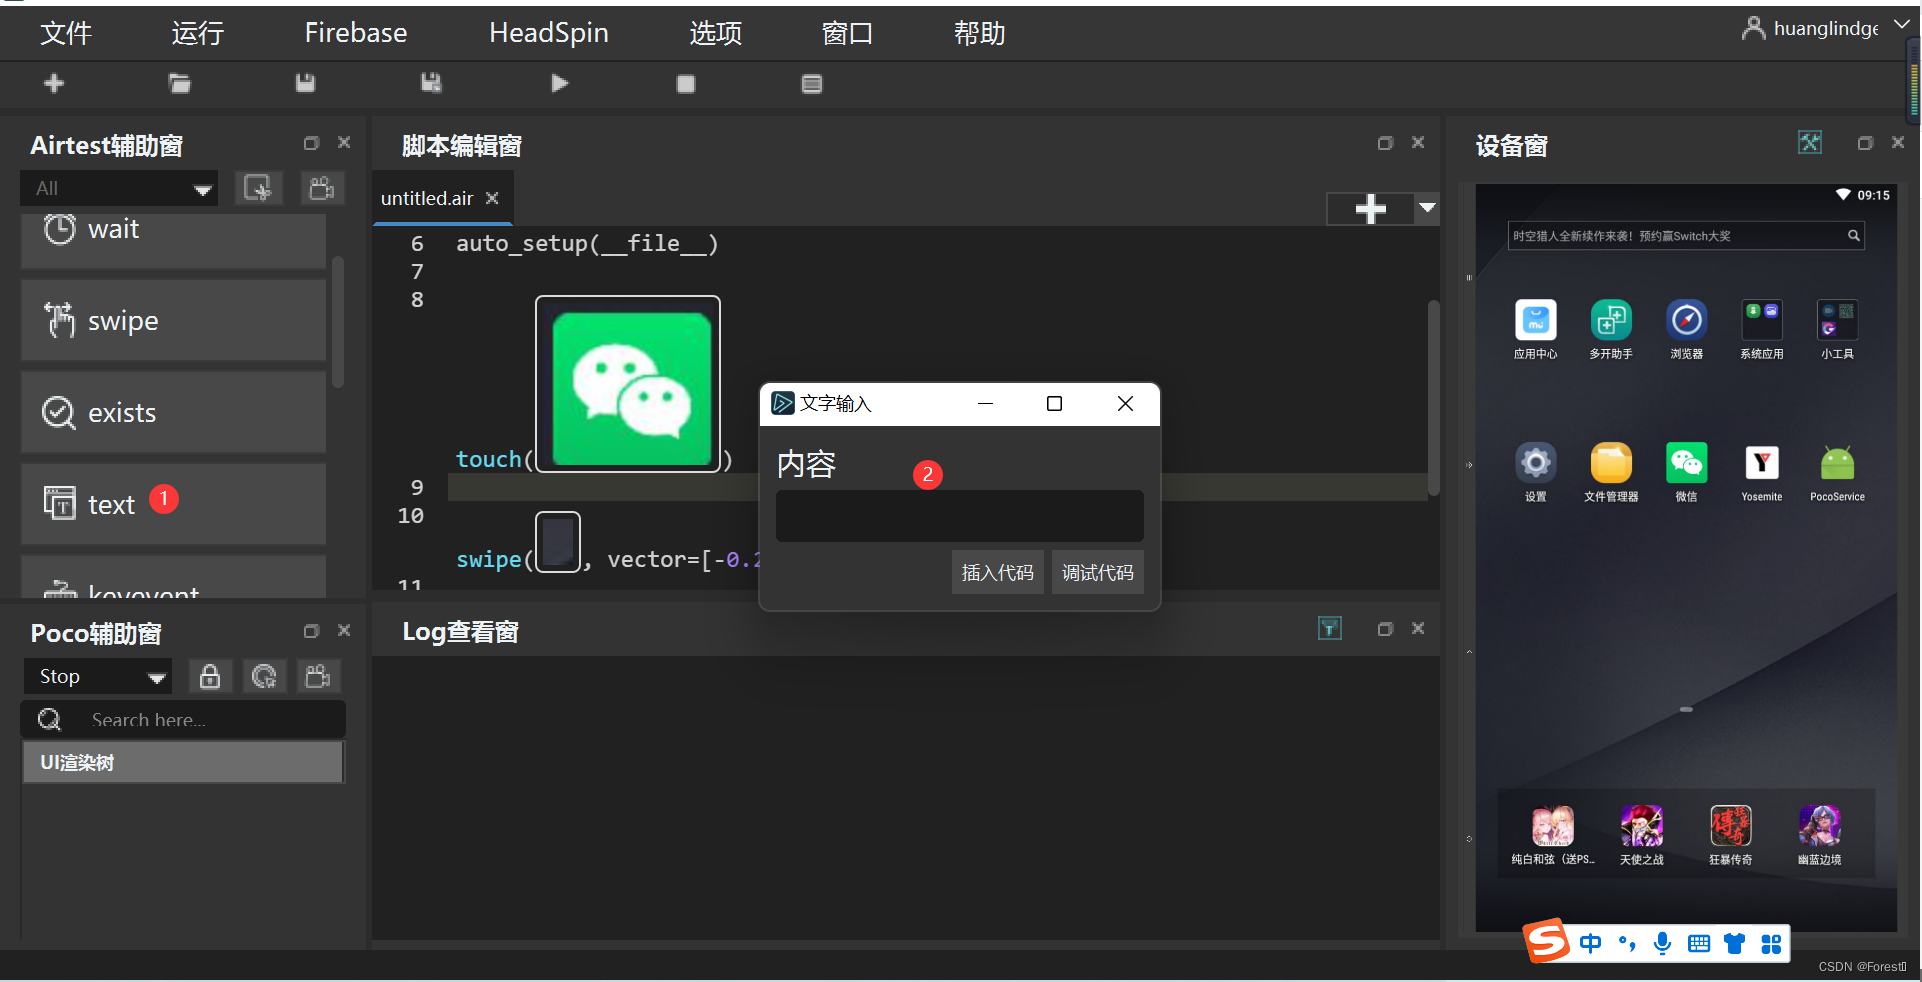
Task: Tap the 小工具 folder on device
Action: [x=1838, y=329]
